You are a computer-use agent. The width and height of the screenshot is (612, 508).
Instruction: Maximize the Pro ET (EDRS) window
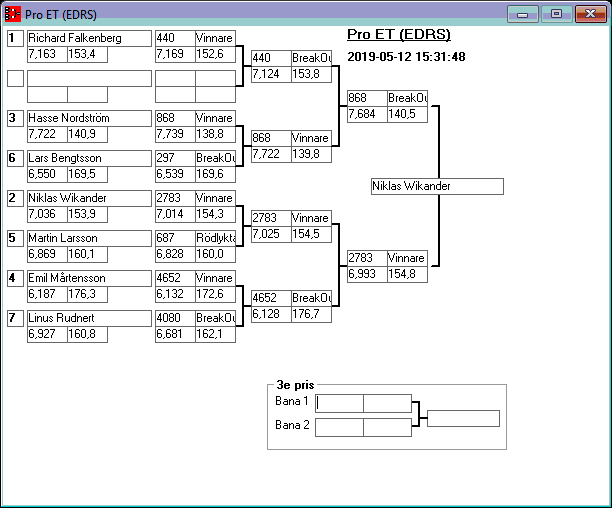pos(555,14)
